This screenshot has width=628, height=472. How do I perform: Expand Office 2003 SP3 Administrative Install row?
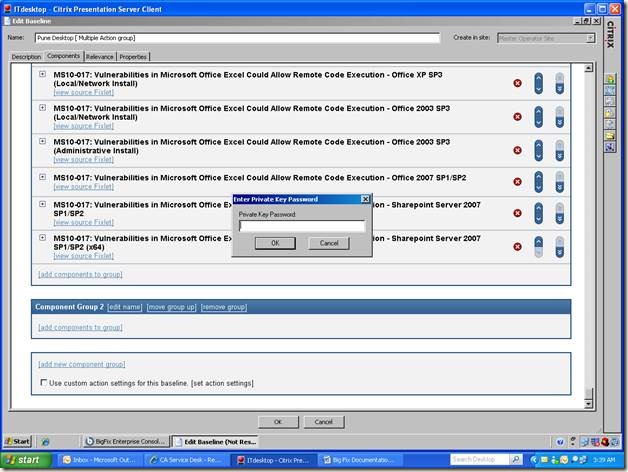pyautogui.click(x=42, y=141)
